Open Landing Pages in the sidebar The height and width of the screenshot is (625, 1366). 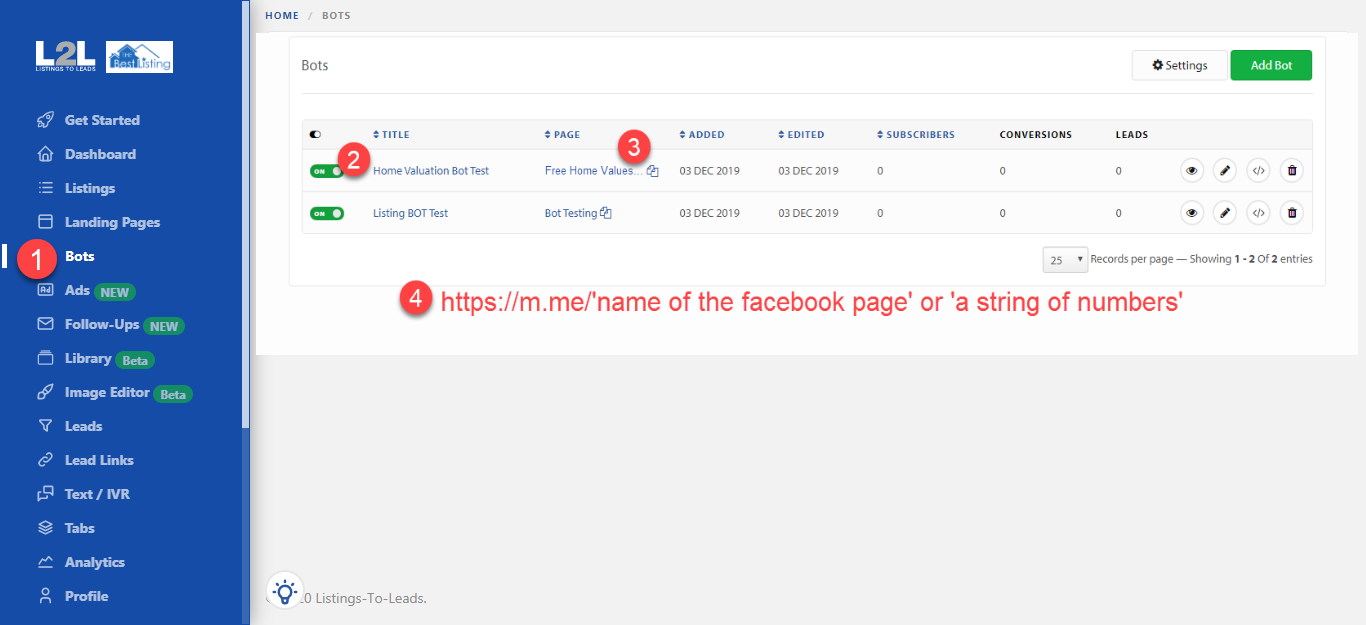point(112,222)
